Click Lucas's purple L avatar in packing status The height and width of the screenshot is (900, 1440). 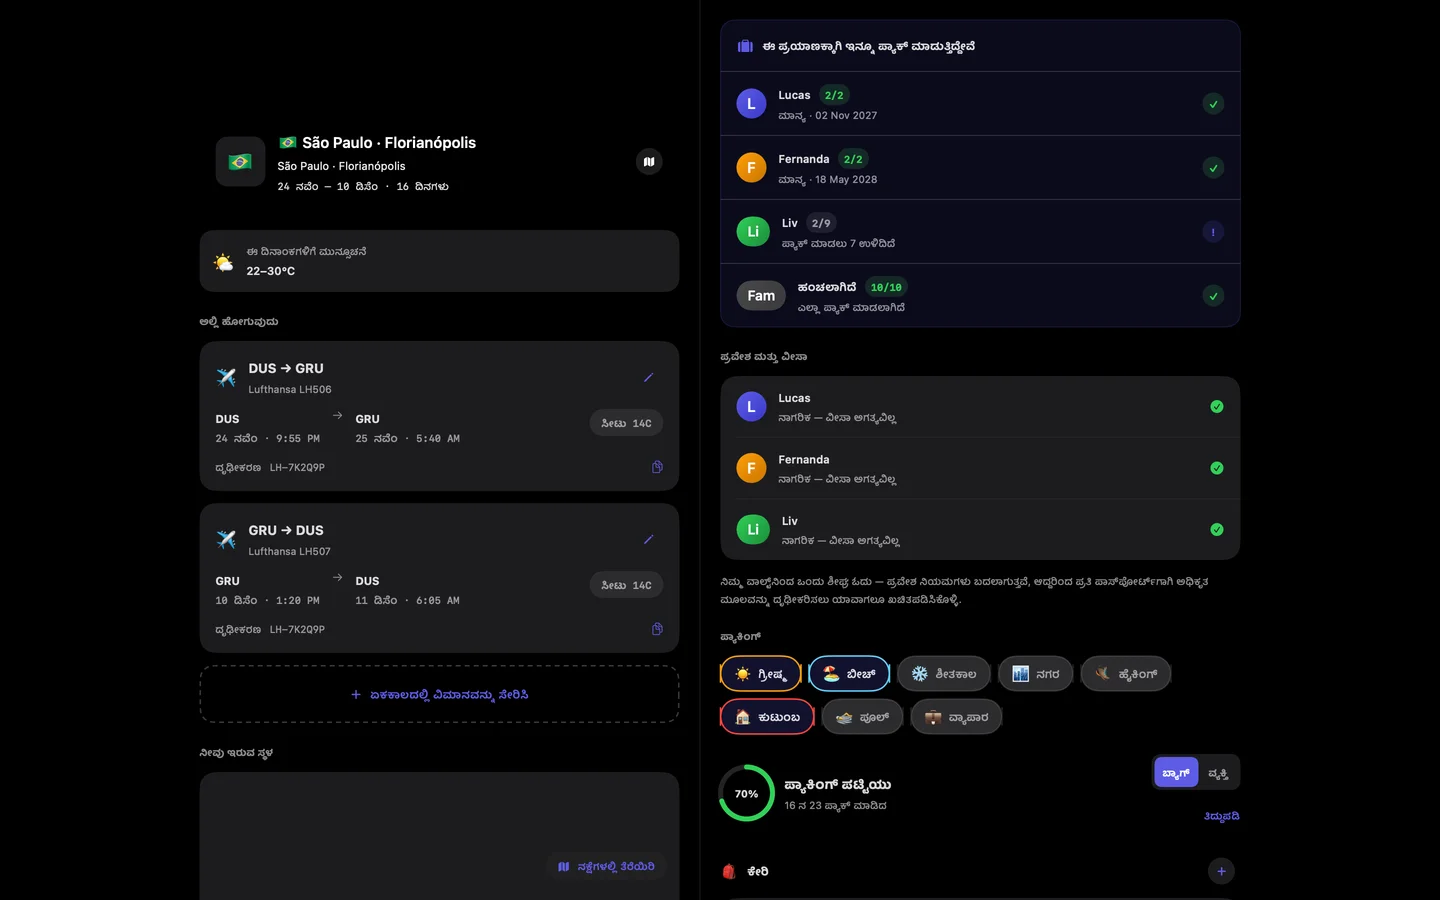coord(752,104)
